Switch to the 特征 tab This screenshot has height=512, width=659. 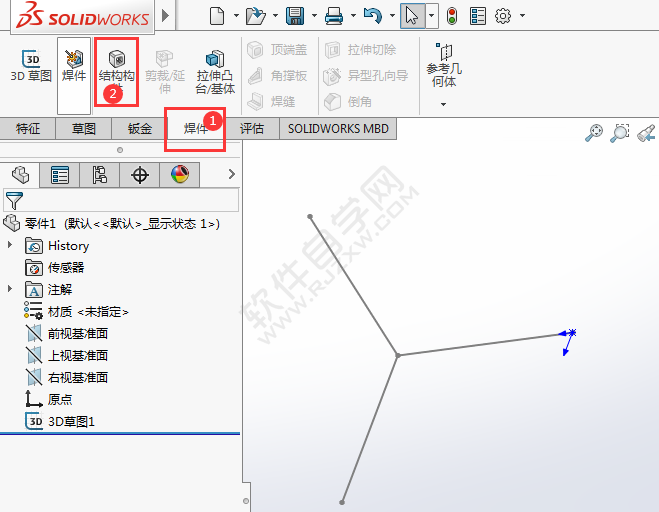[28, 128]
